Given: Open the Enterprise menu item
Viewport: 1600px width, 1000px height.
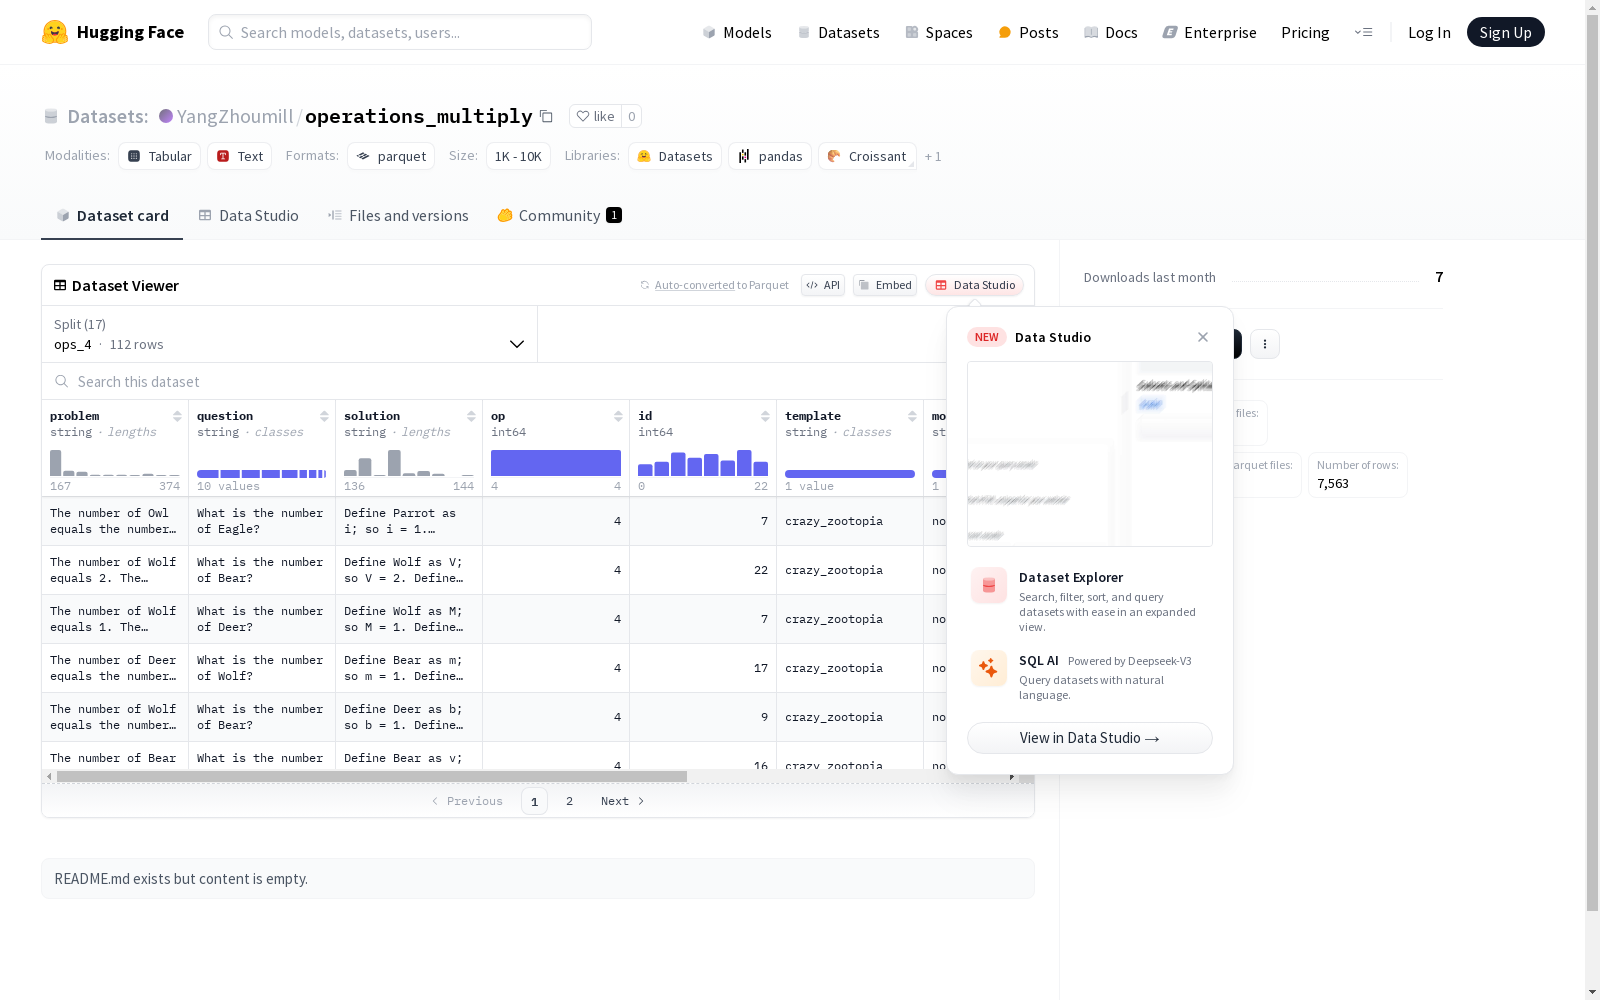Looking at the screenshot, I should click(x=1209, y=32).
